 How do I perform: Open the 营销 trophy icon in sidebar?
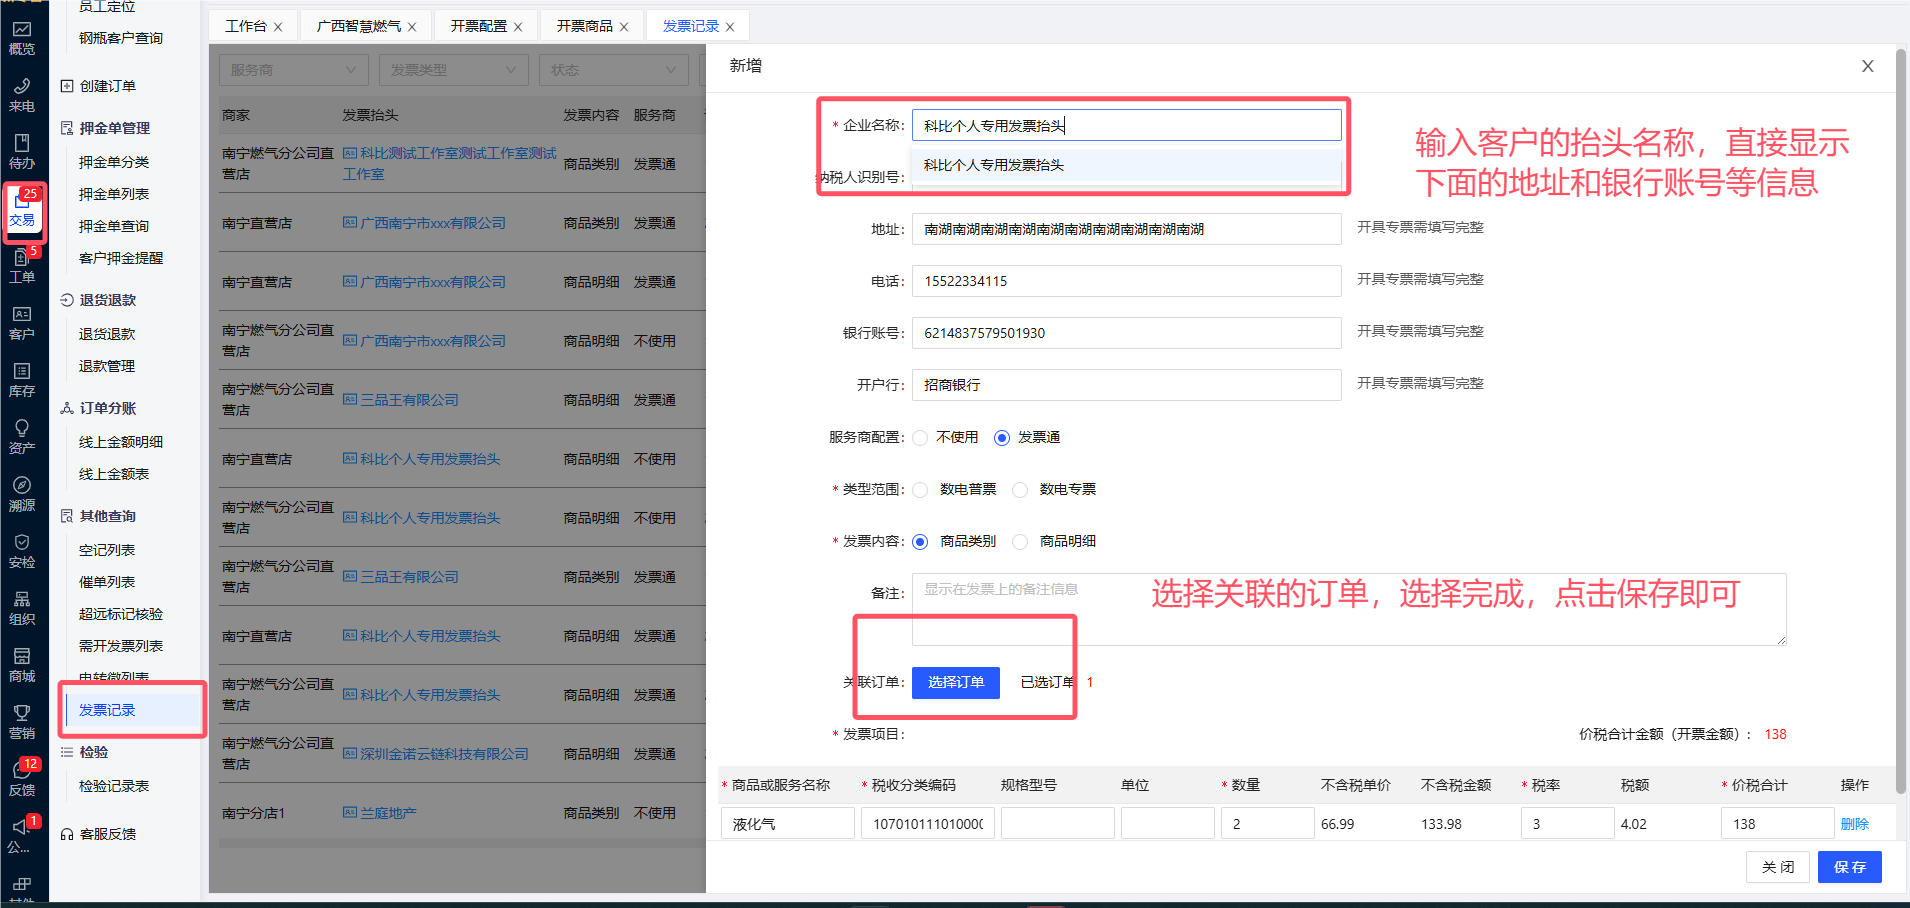pyautogui.click(x=22, y=722)
